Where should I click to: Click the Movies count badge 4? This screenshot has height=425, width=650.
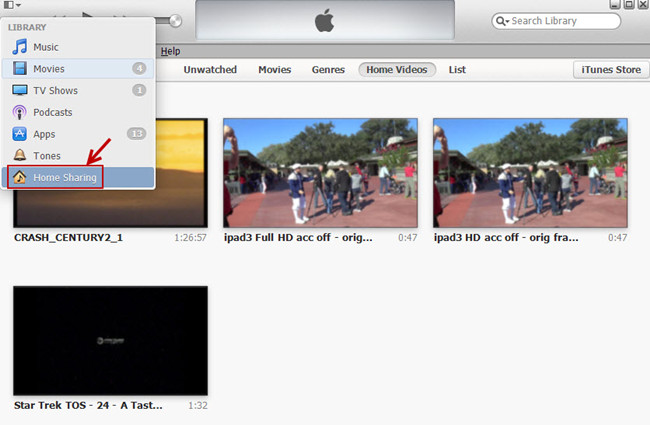[x=139, y=68]
